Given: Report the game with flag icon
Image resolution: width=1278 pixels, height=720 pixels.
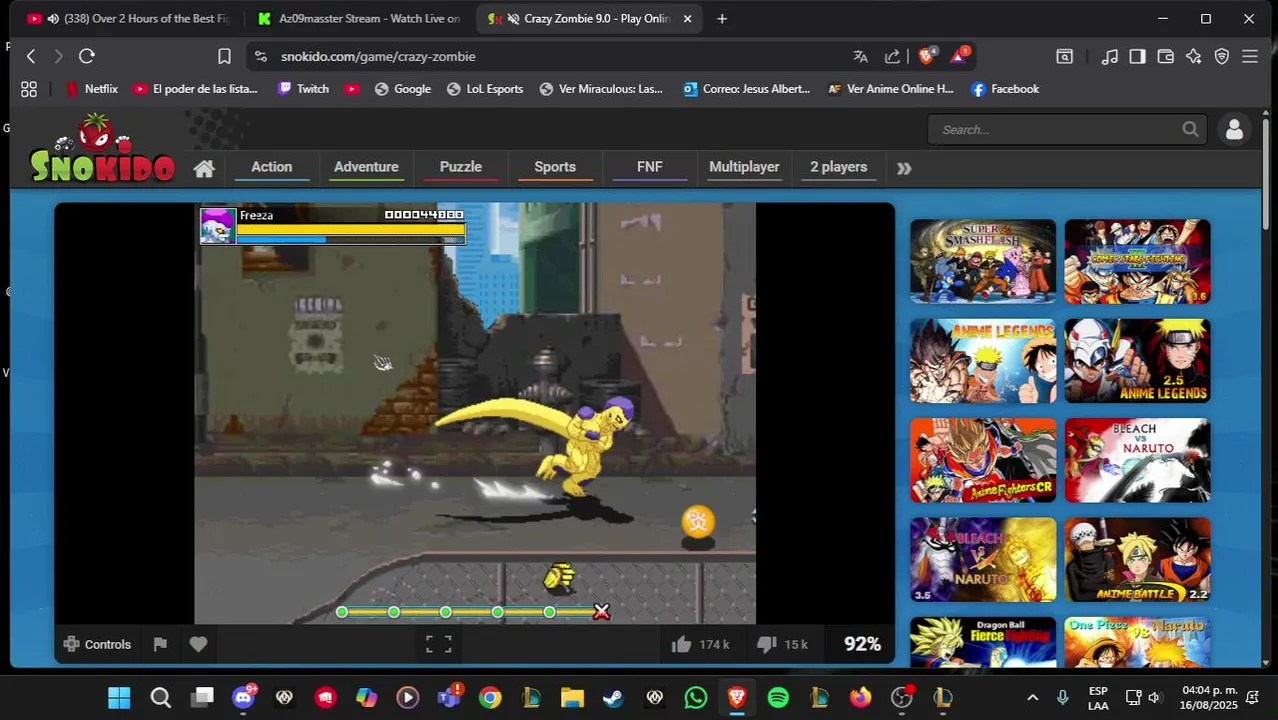Looking at the screenshot, I should (160, 644).
